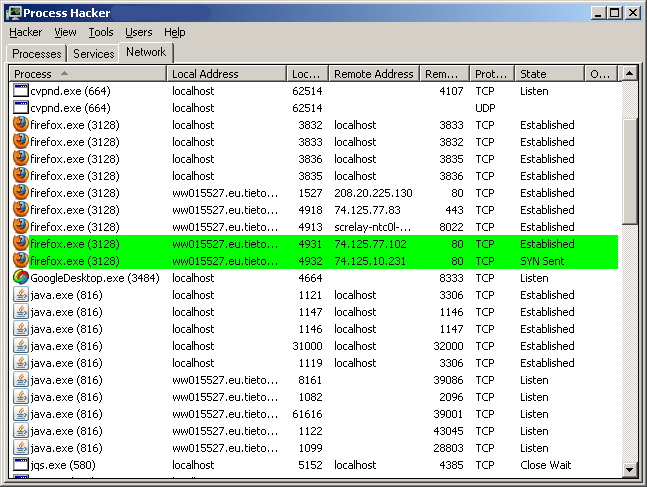This screenshot has width=647, height=487.
Task: Click the window icon for cvpnd.exe TCP row
Action: 21,90
